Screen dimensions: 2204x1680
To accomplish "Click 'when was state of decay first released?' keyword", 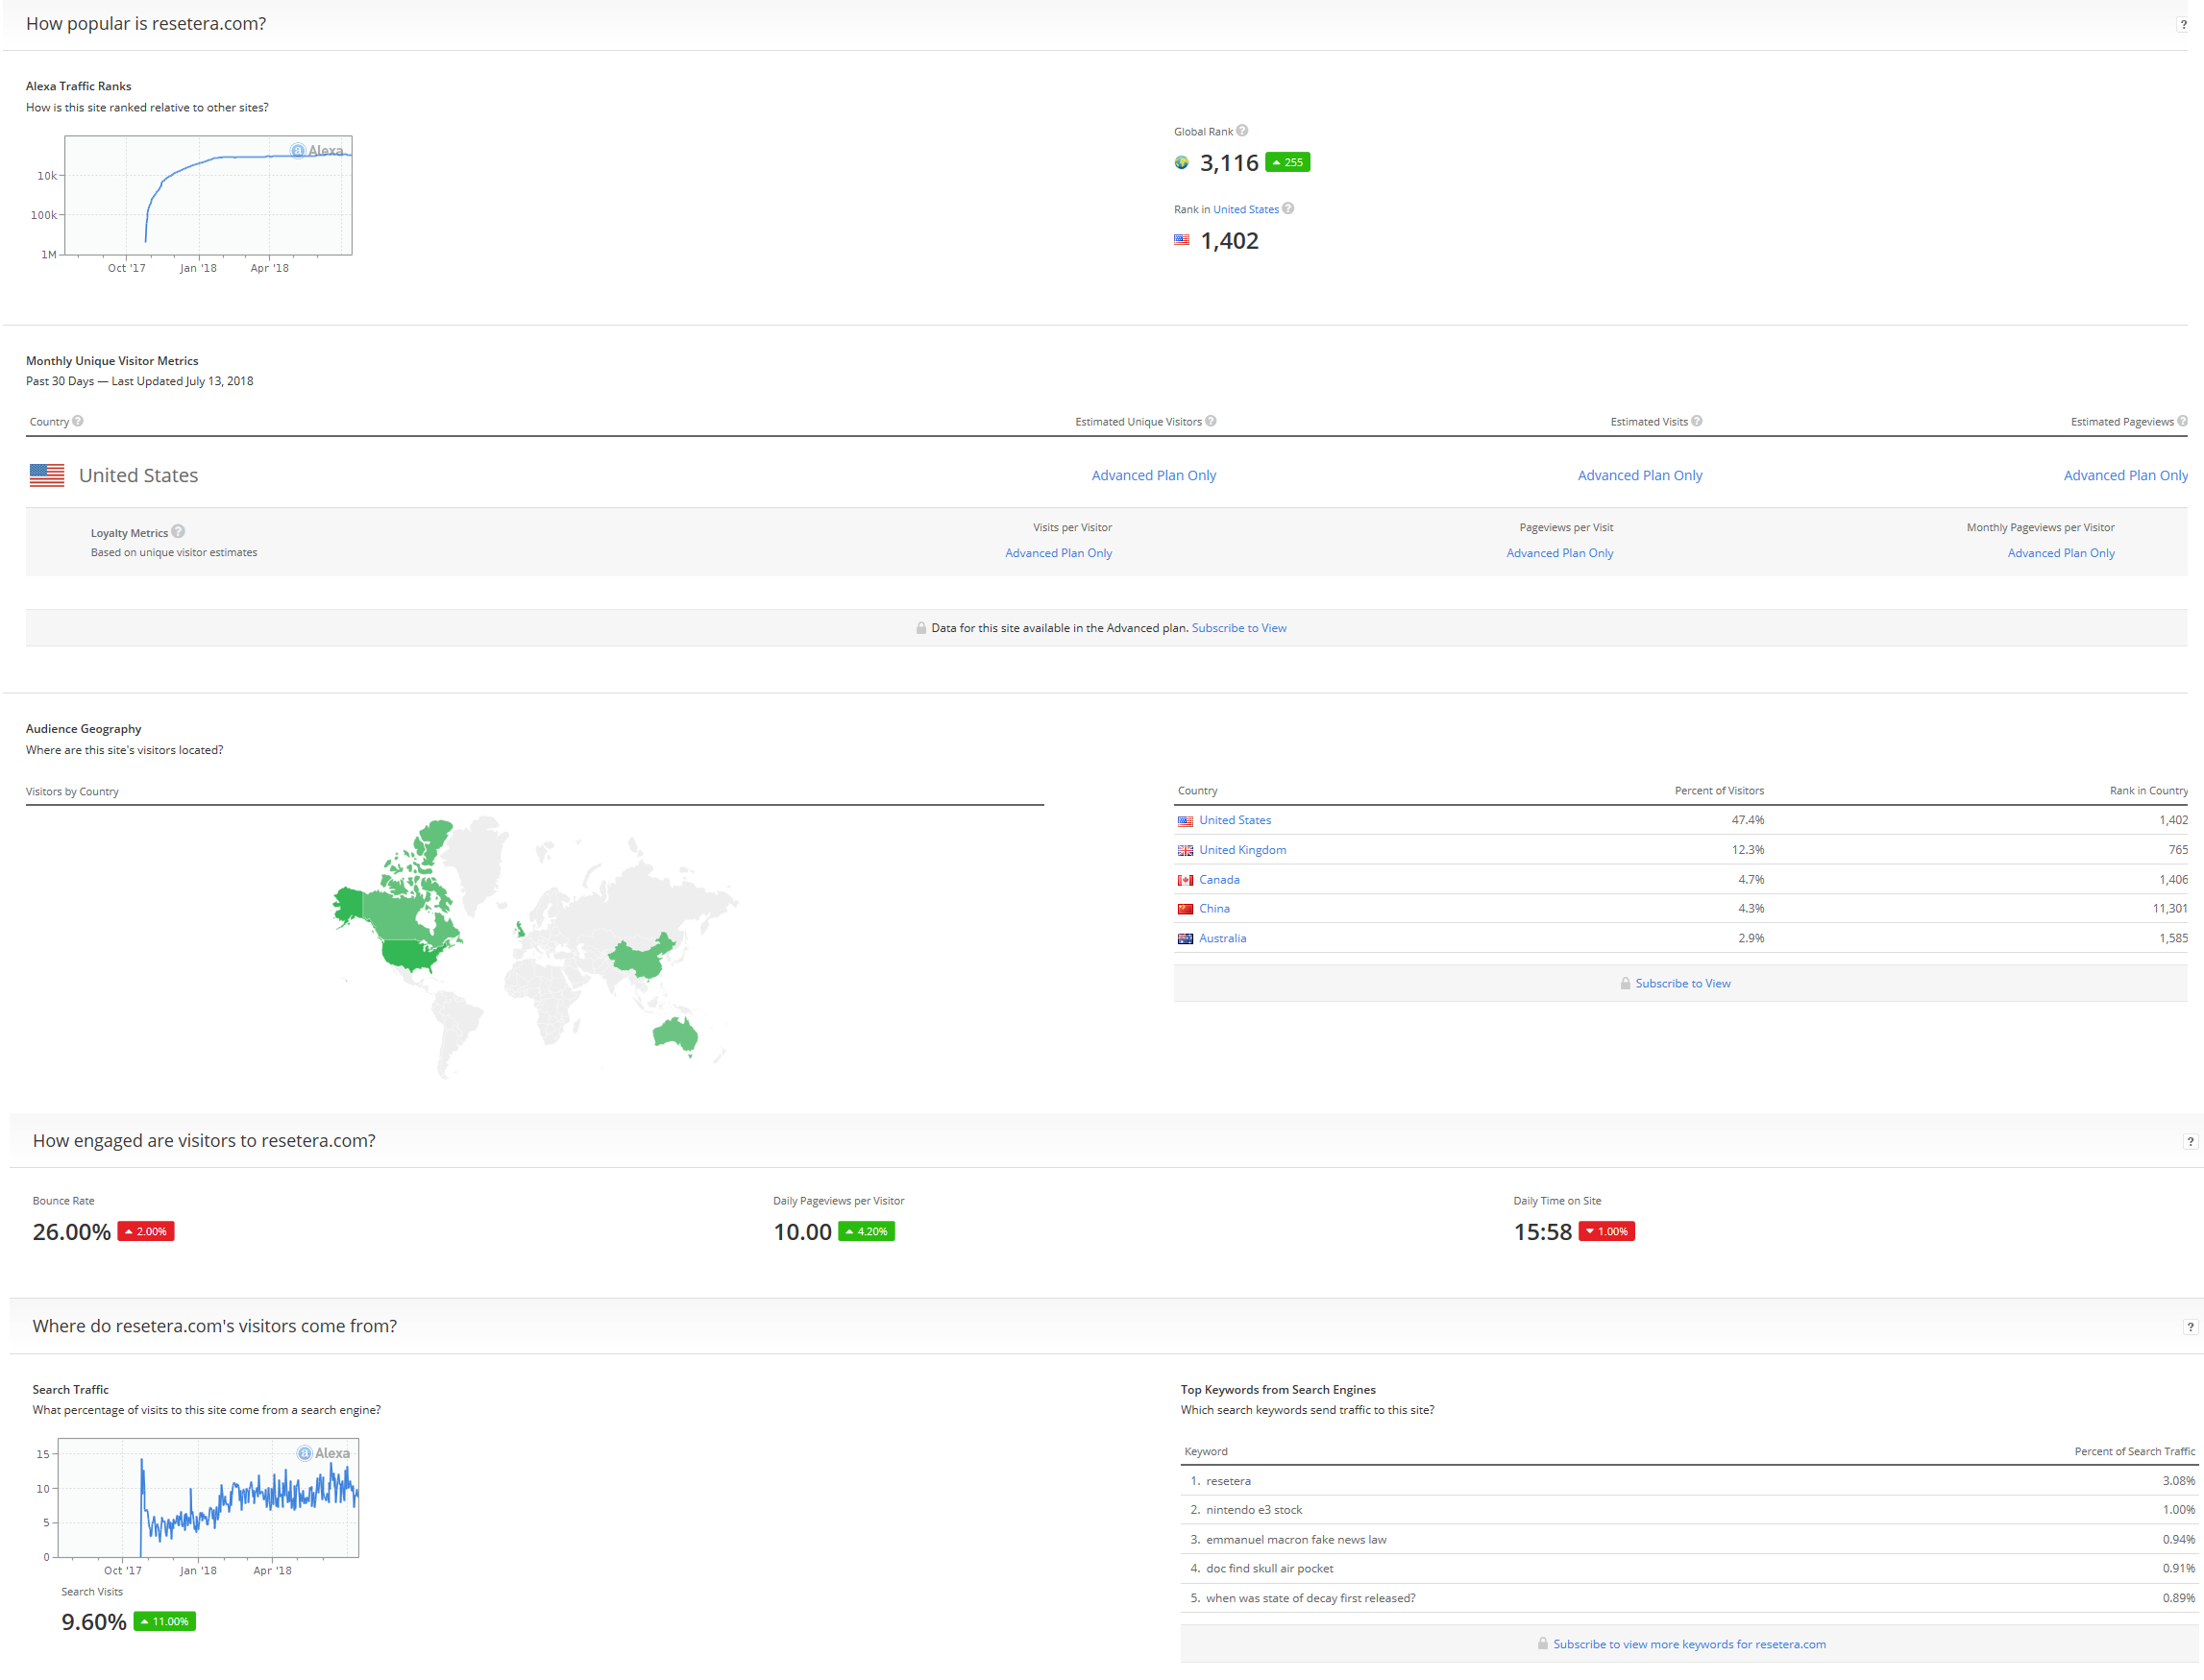I will click(1310, 1599).
